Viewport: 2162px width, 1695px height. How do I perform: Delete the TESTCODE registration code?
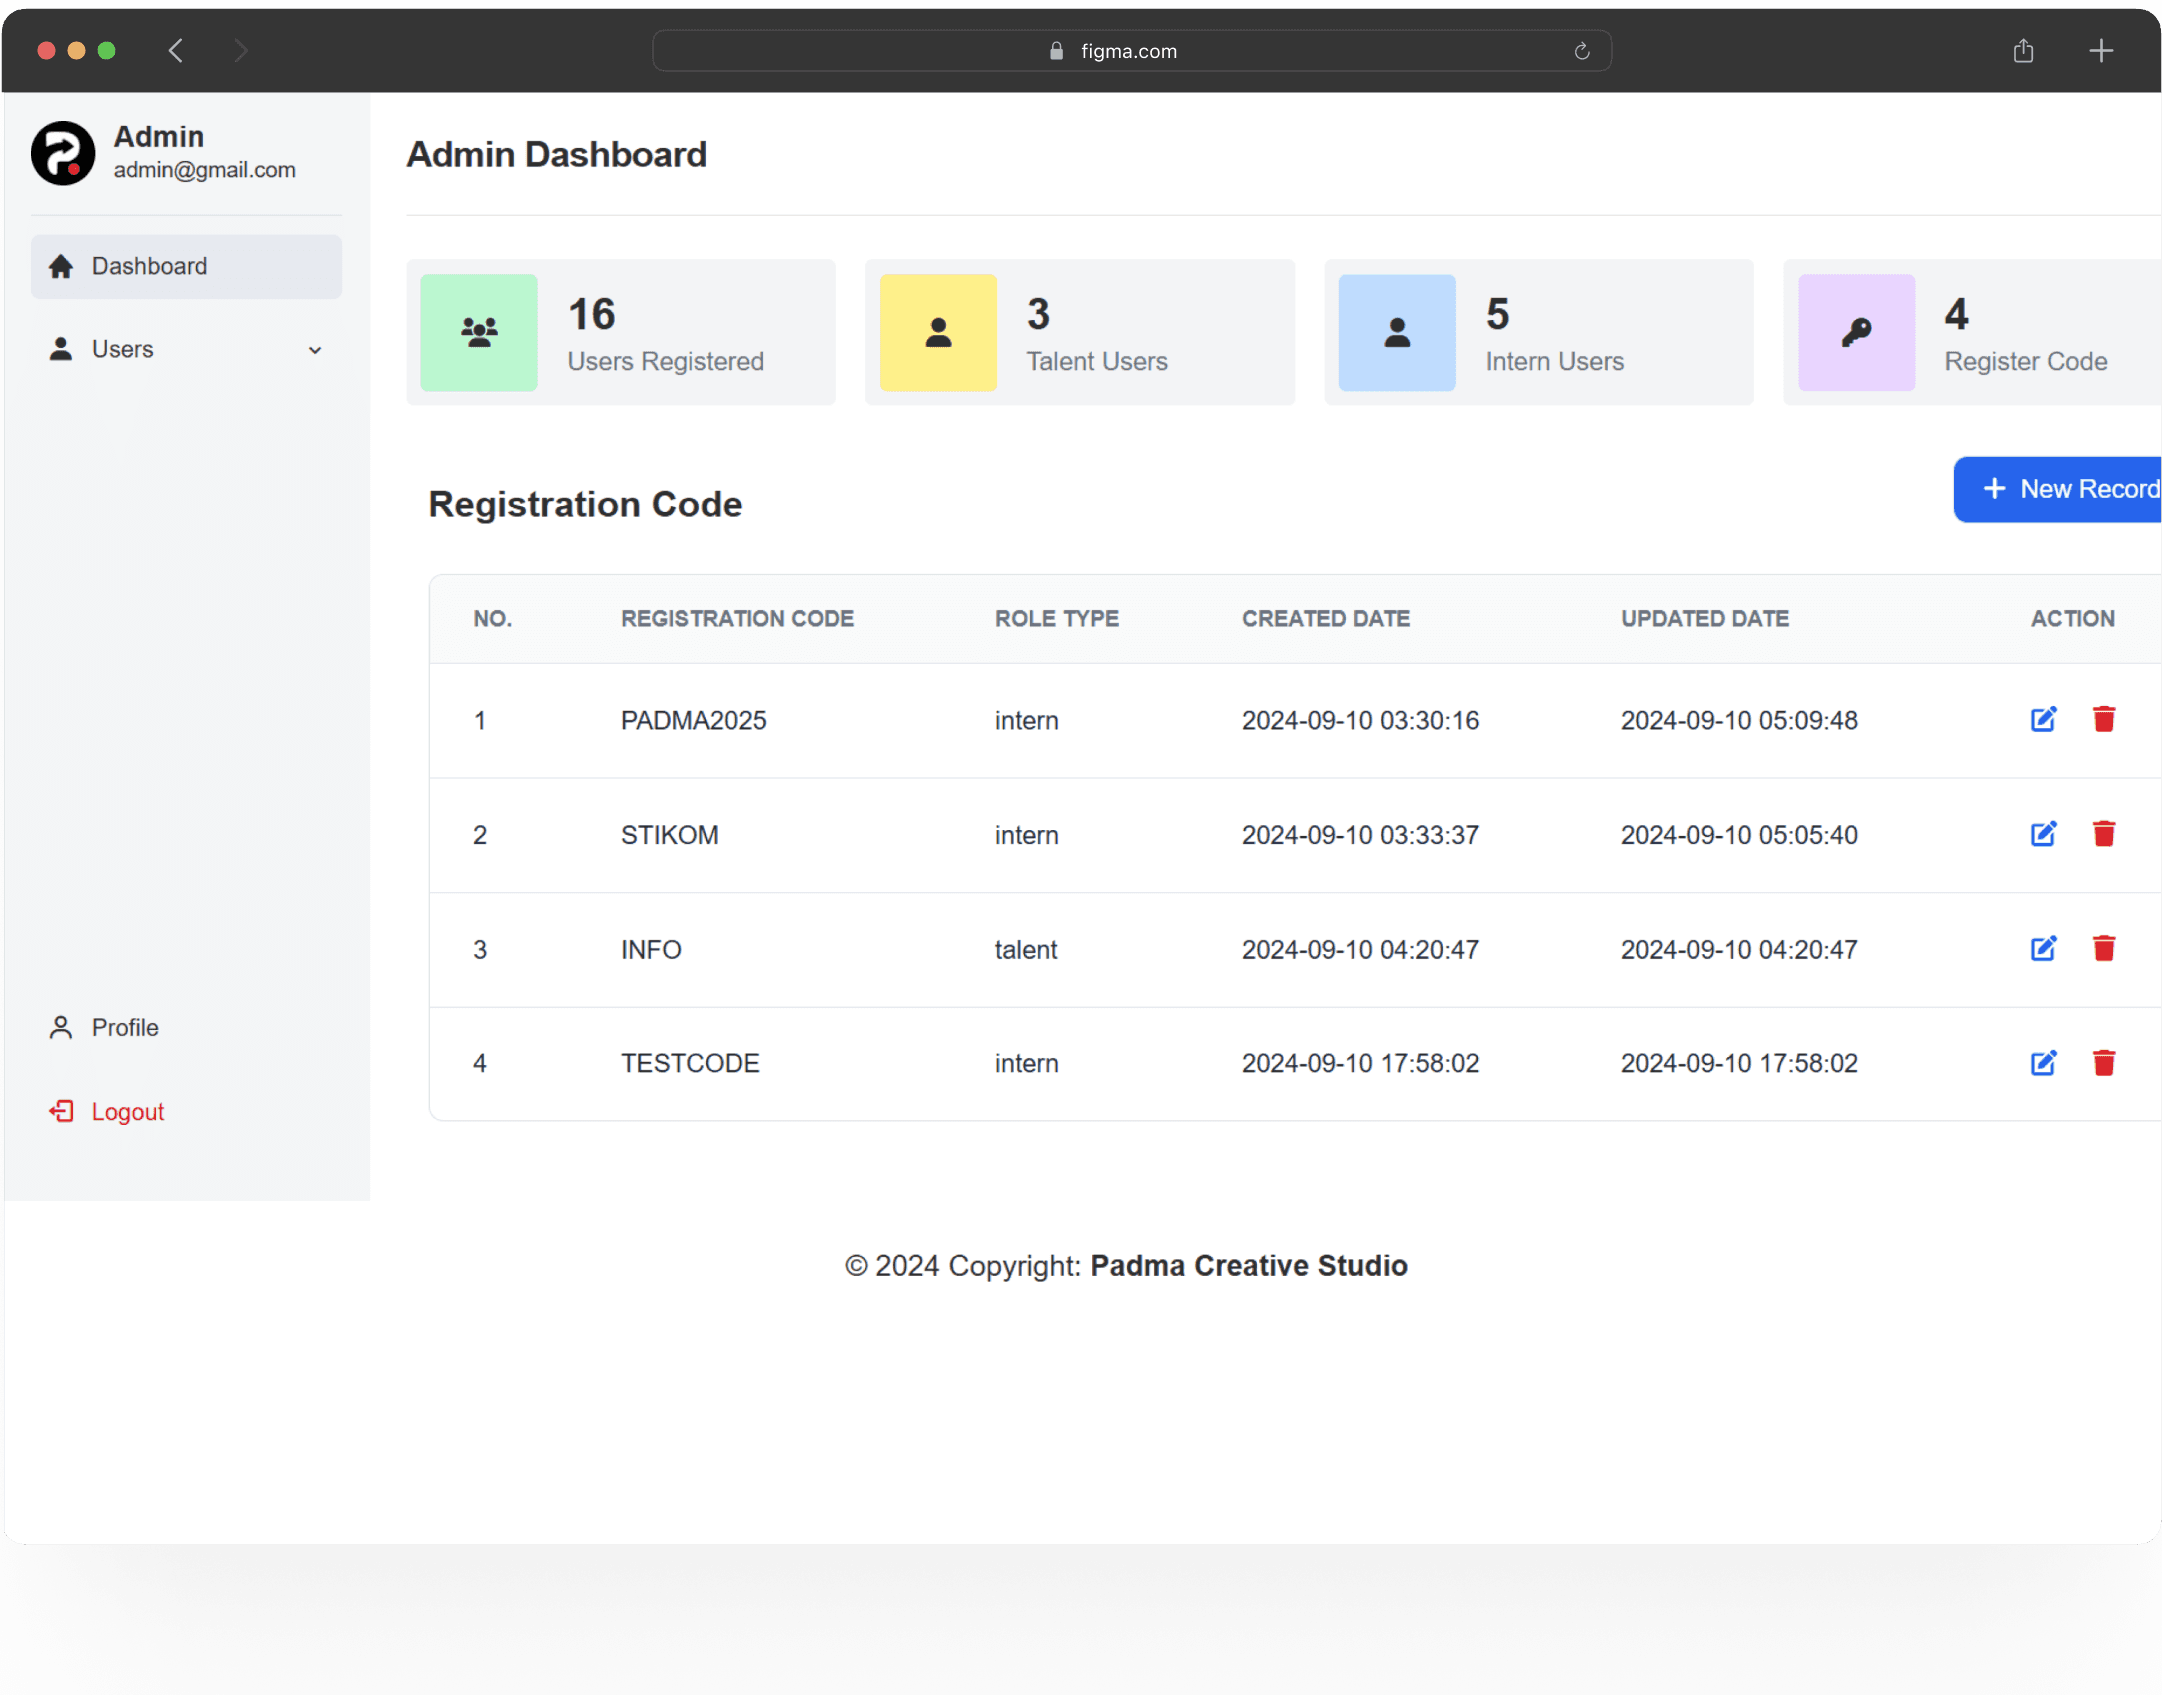tap(2104, 1063)
